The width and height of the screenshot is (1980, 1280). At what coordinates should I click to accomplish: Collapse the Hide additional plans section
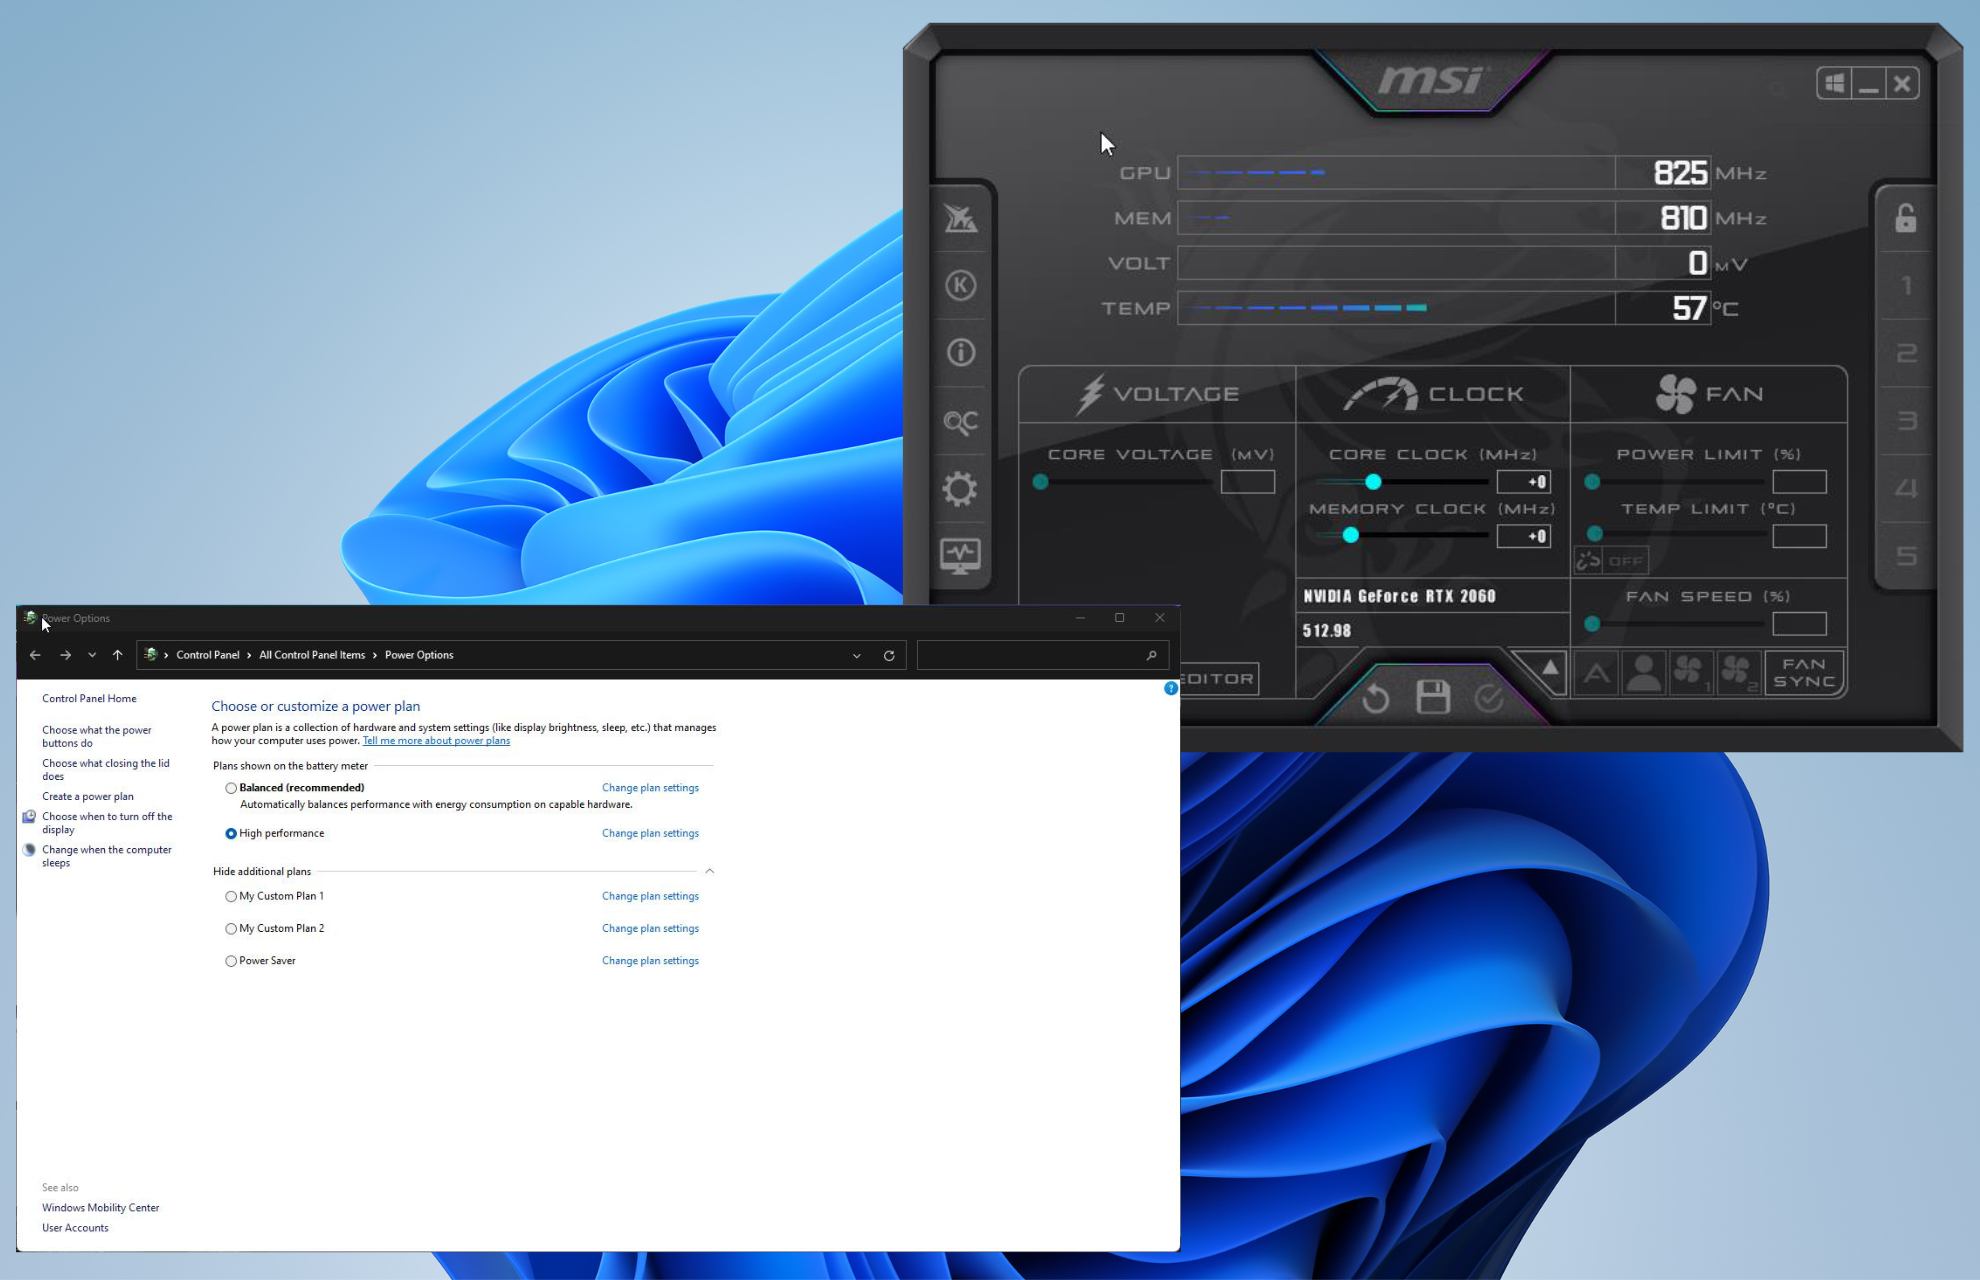(709, 871)
